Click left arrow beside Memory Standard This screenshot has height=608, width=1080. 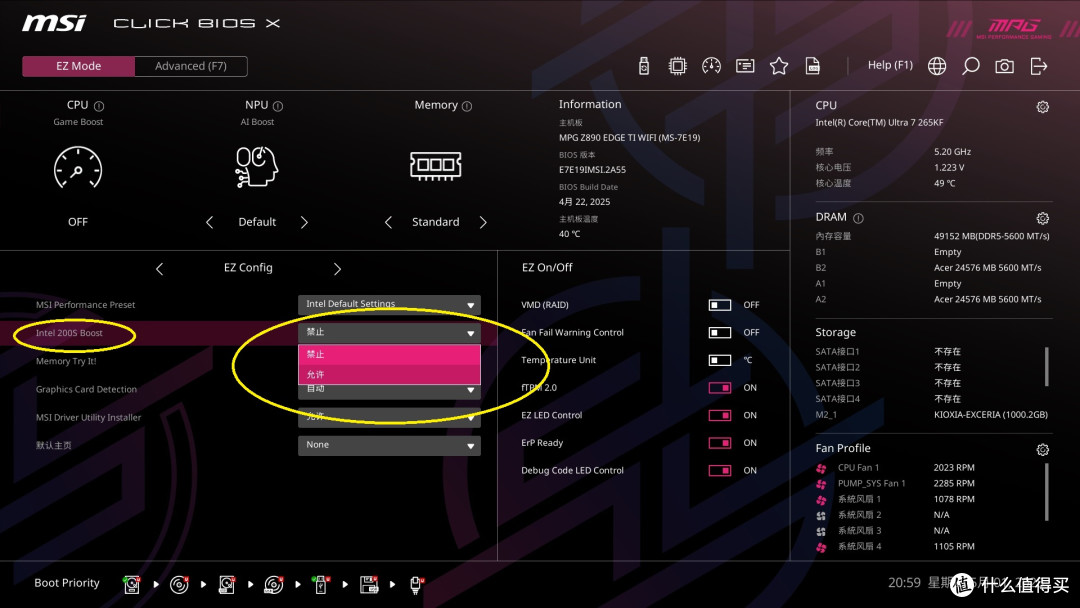(388, 222)
